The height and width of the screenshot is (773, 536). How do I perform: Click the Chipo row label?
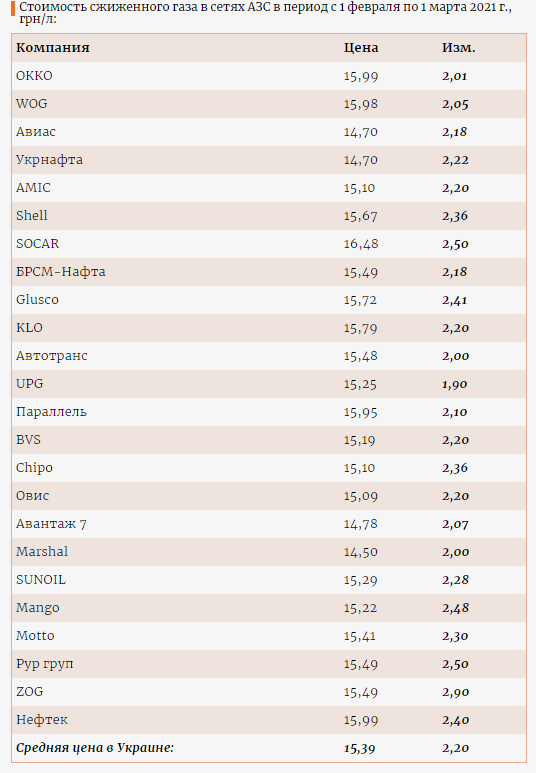34,468
